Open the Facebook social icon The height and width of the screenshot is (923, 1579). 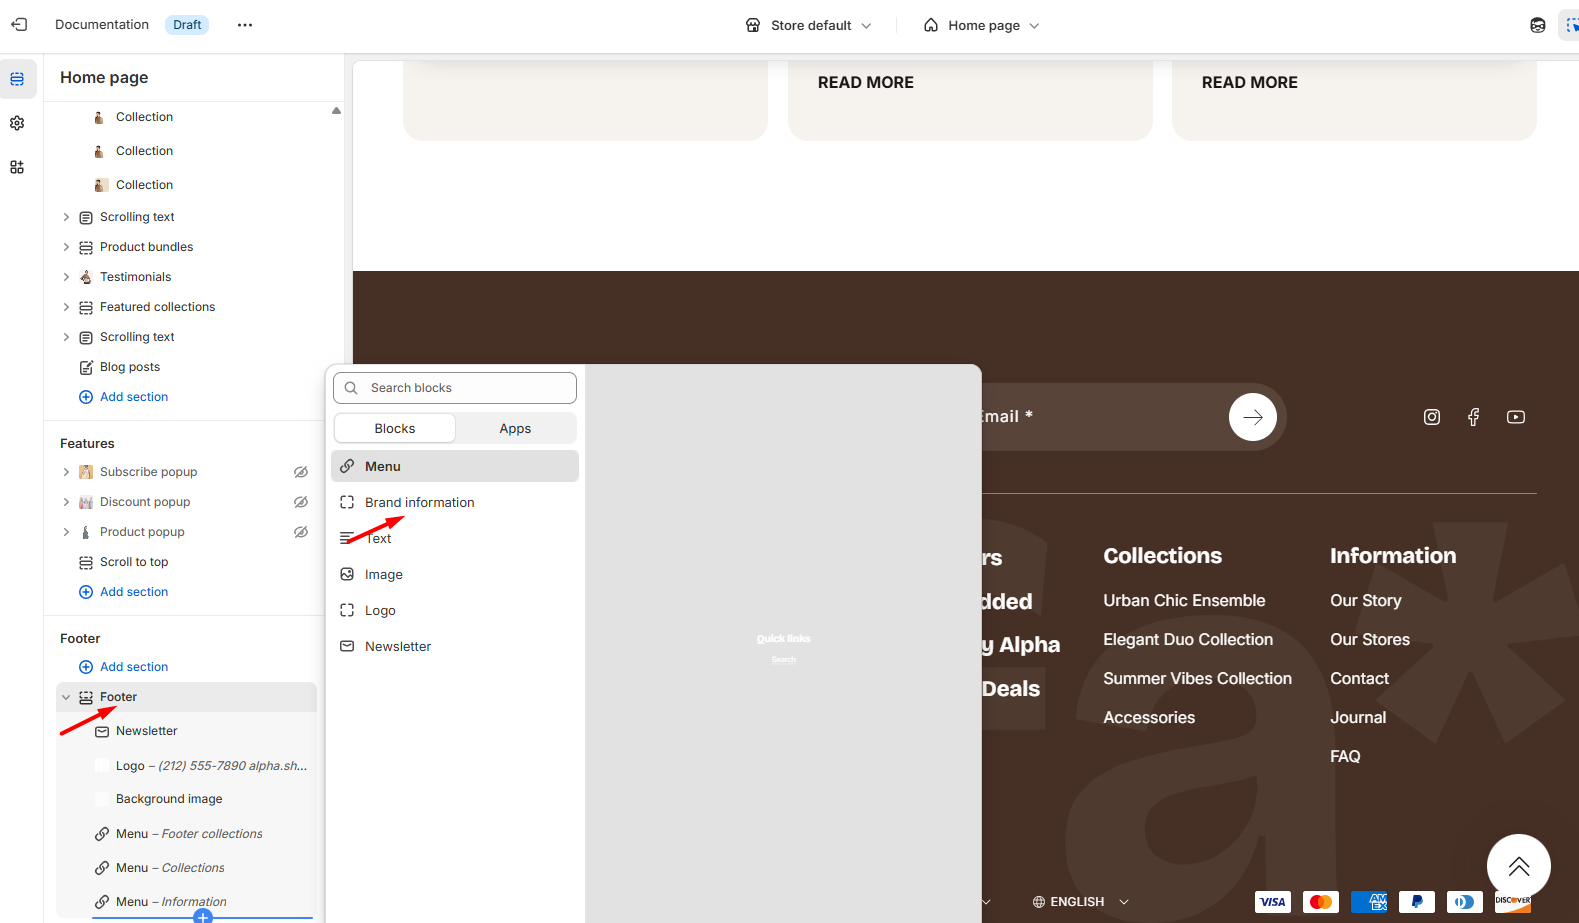coord(1474,417)
